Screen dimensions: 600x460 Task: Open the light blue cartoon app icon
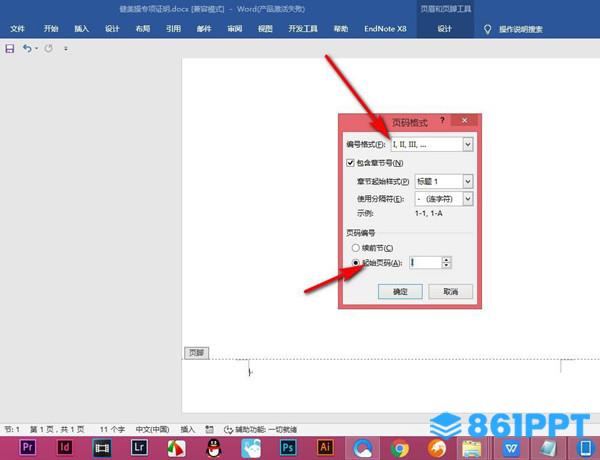251,448
